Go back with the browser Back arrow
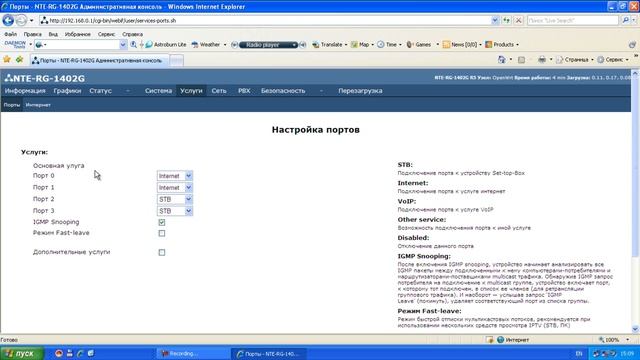This screenshot has height=360, width=640. (8, 20)
